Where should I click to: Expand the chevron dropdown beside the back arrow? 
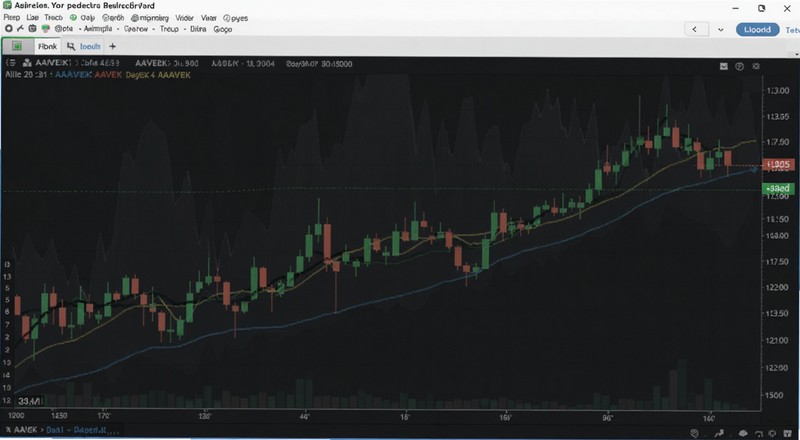[x=720, y=30]
